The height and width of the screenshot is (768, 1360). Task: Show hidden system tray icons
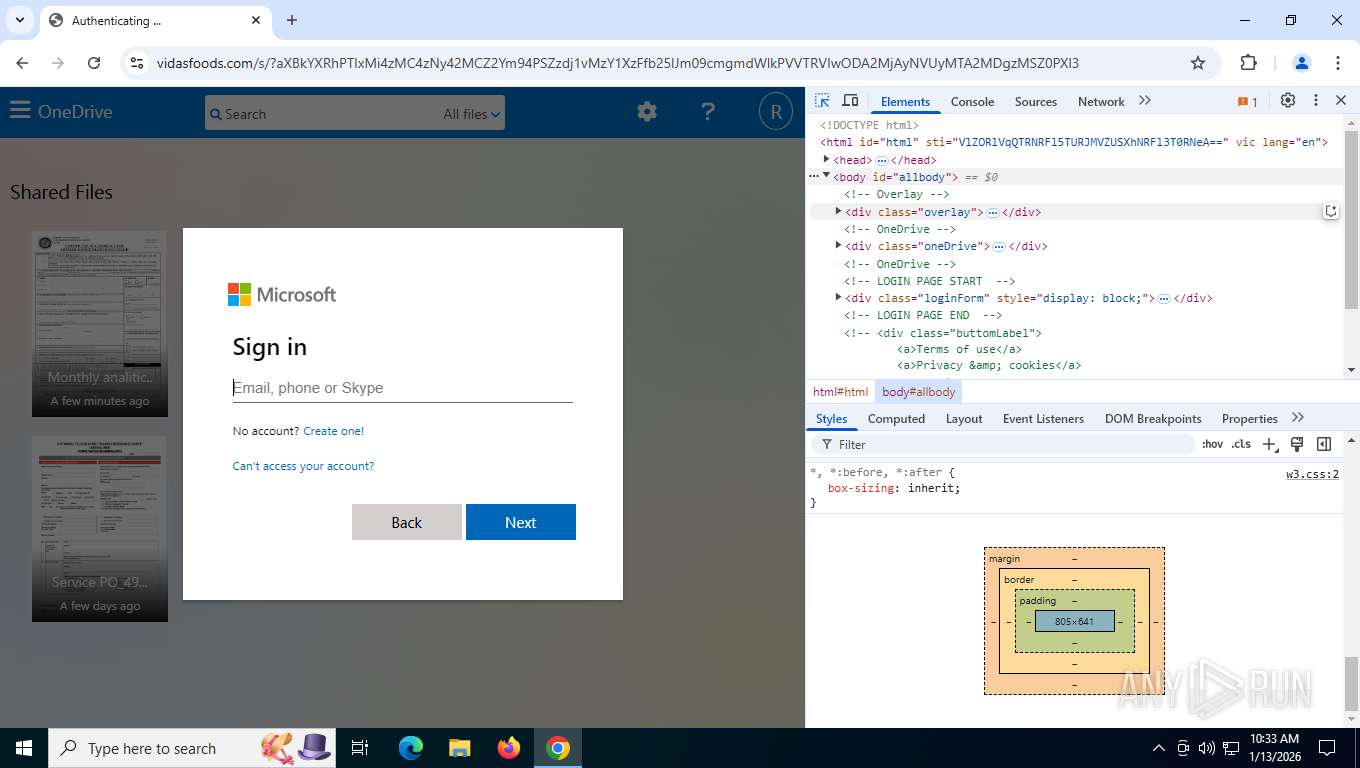click(x=1159, y=748)
